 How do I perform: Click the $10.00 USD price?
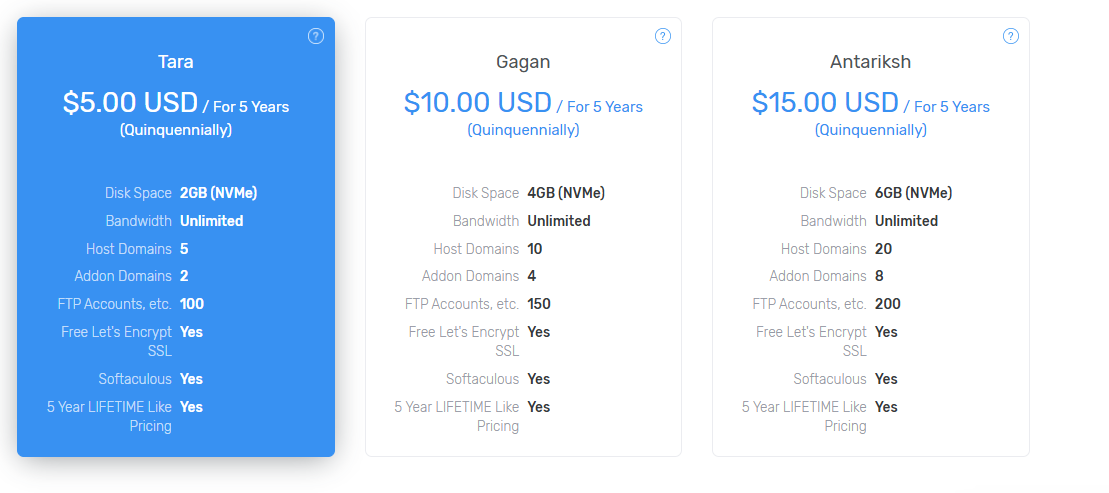click(x=477, y=103)
